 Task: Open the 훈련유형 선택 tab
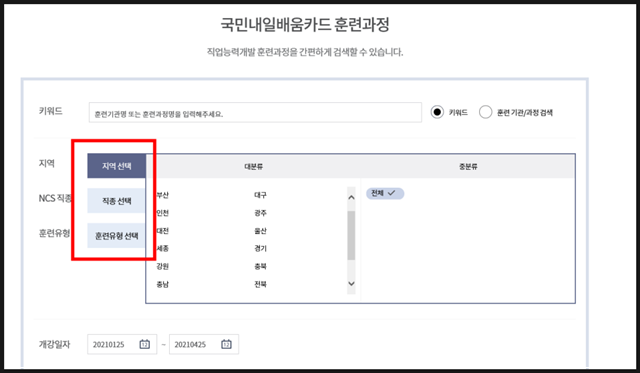point(116,235)
